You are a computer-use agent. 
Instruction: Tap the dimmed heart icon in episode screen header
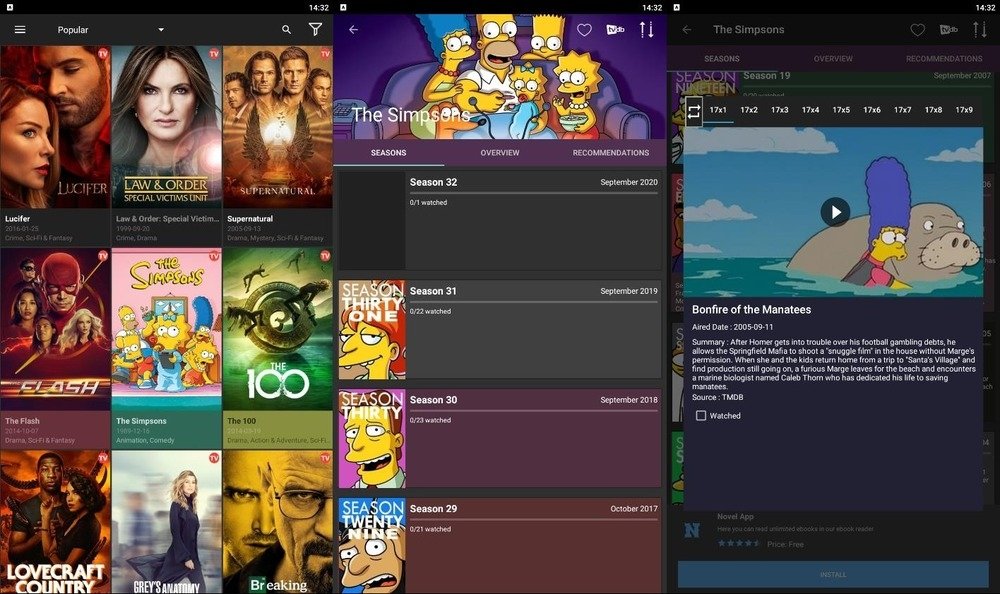[918, 29]
